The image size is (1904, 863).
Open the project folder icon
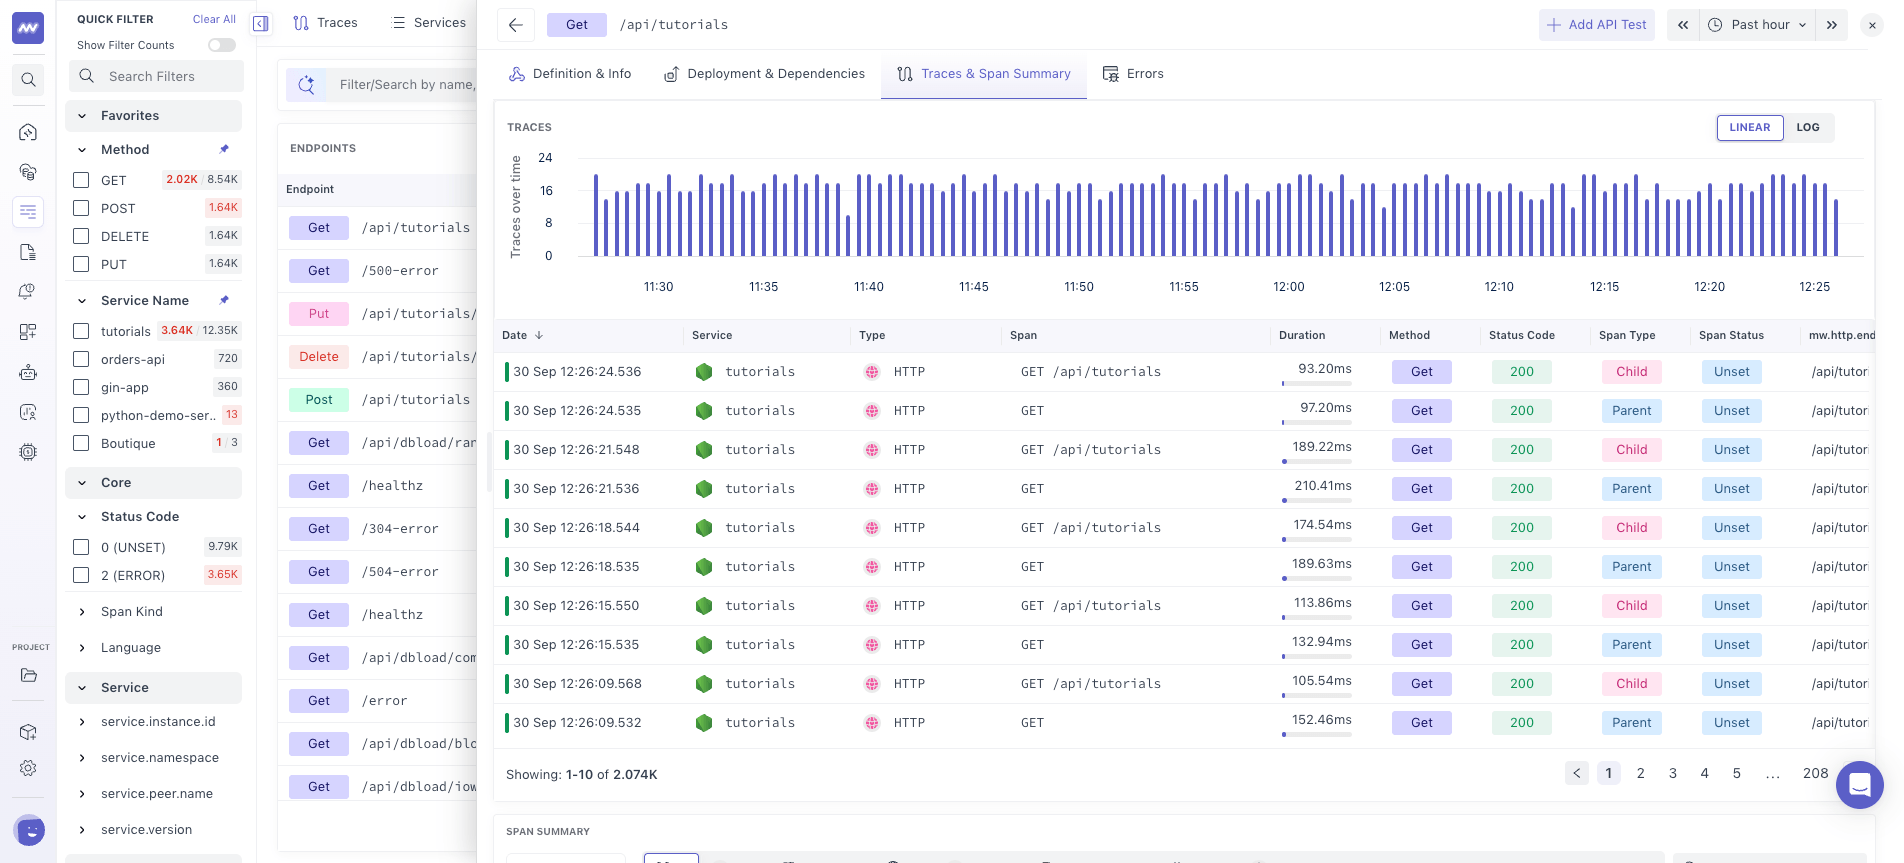coord(28,675)
